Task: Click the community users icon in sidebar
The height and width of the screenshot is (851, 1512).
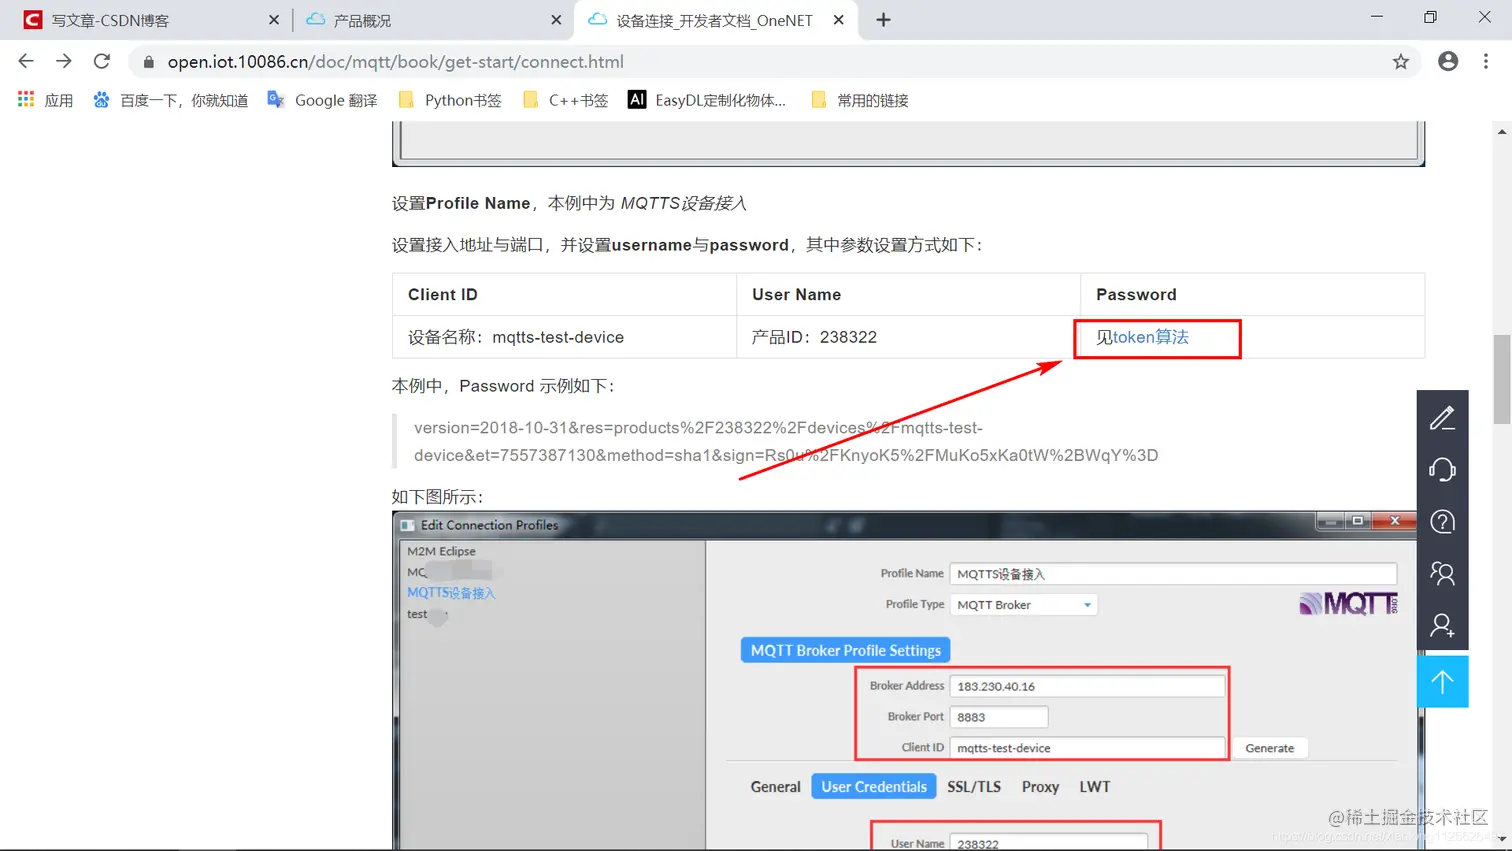Action: (x=1442, y=574)
